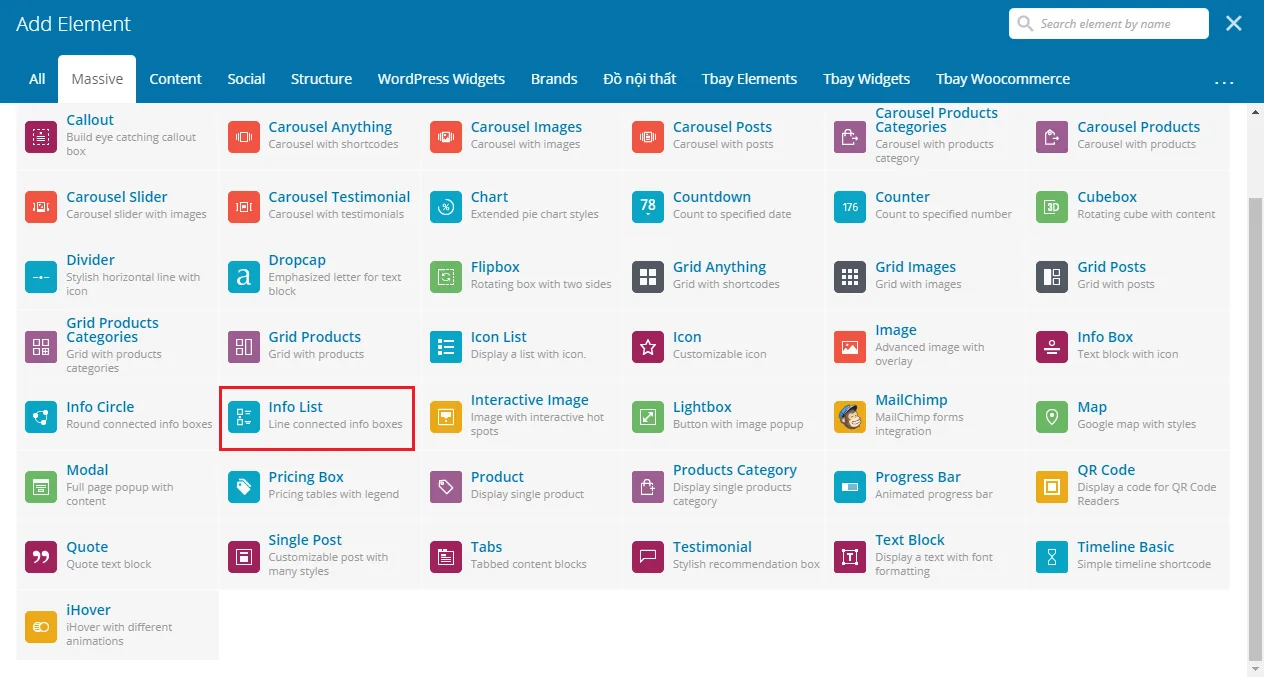Click the Icon List icon
This screenshot has width=1264, height=677.
click(x=445, y=347)
